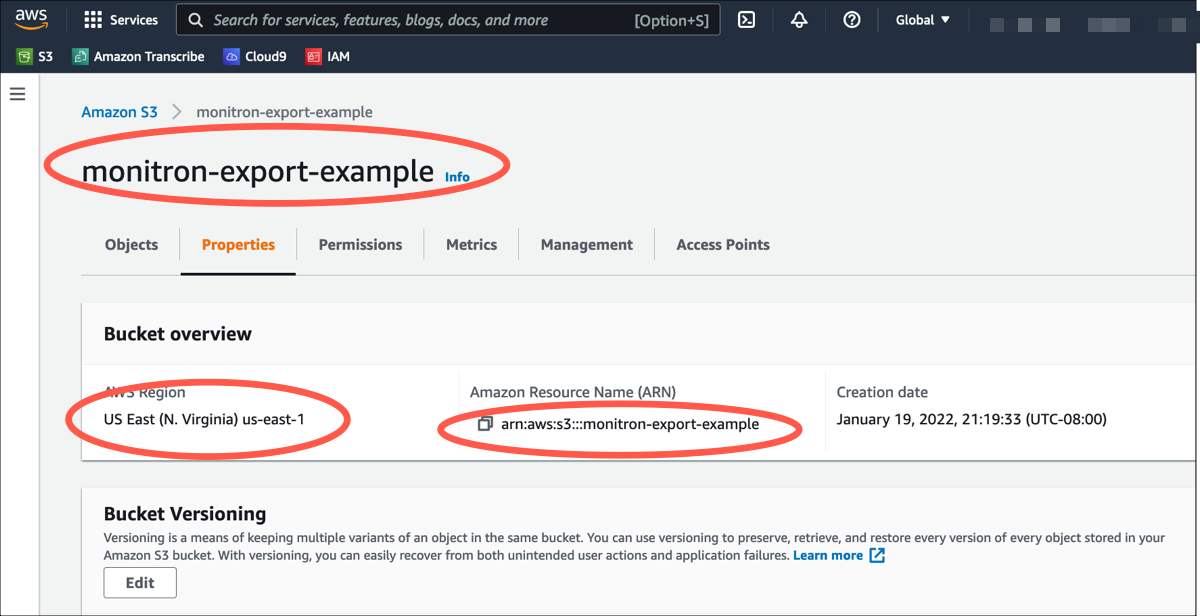
Task: Open the Learn more versioning link
Action: [x=830, y=555]
